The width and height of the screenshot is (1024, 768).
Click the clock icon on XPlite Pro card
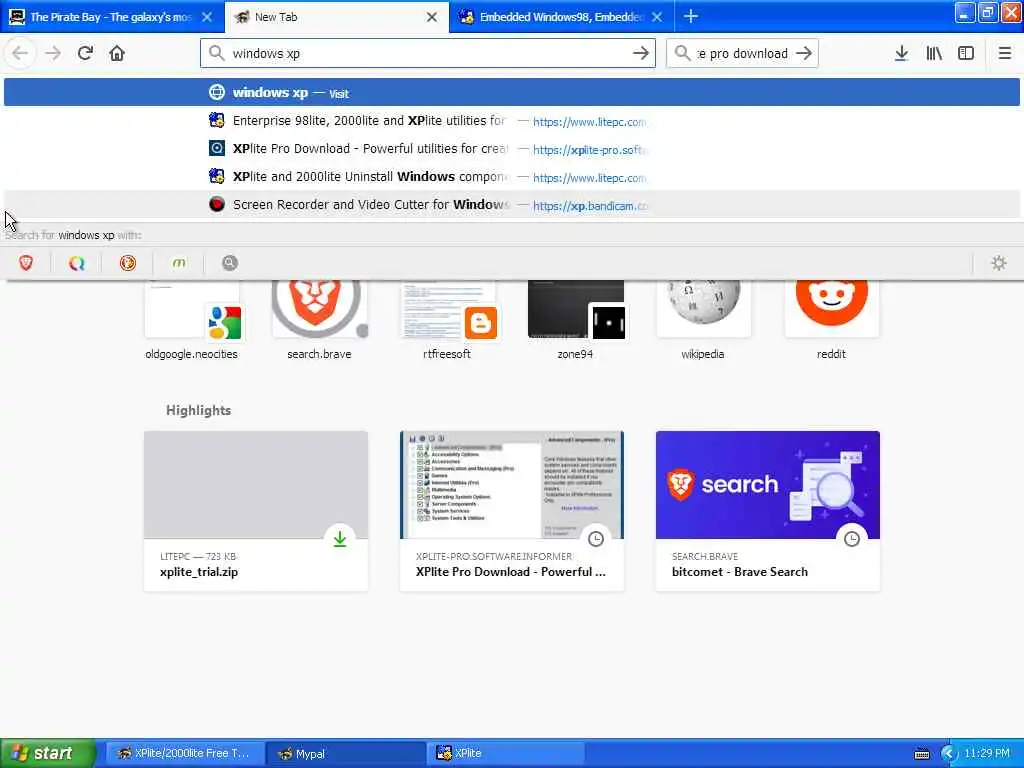click(x=596, y=539)
